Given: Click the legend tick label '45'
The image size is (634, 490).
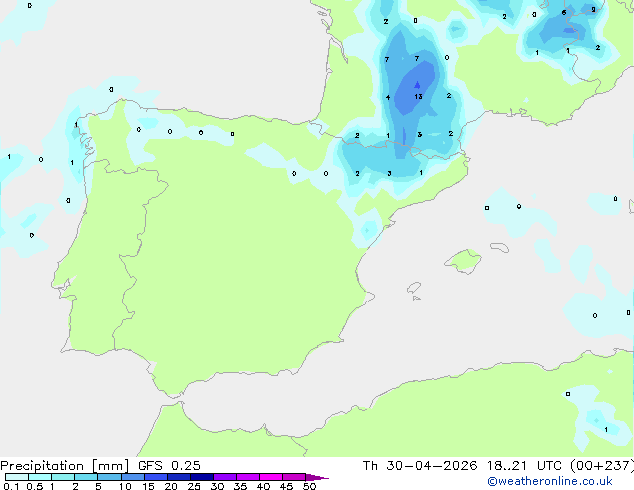Looking at the screenshot, I should point(286,486).
